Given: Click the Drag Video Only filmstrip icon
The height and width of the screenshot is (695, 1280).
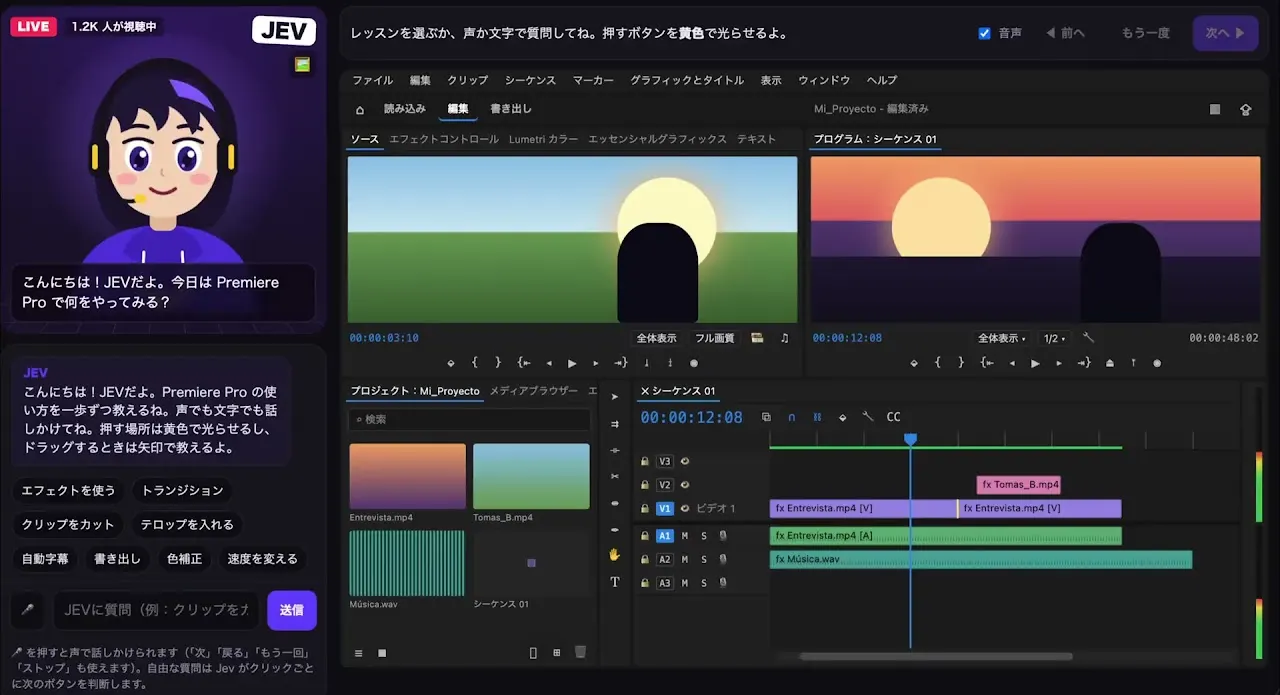Looking at the screenshot, I should coord(757,338).
